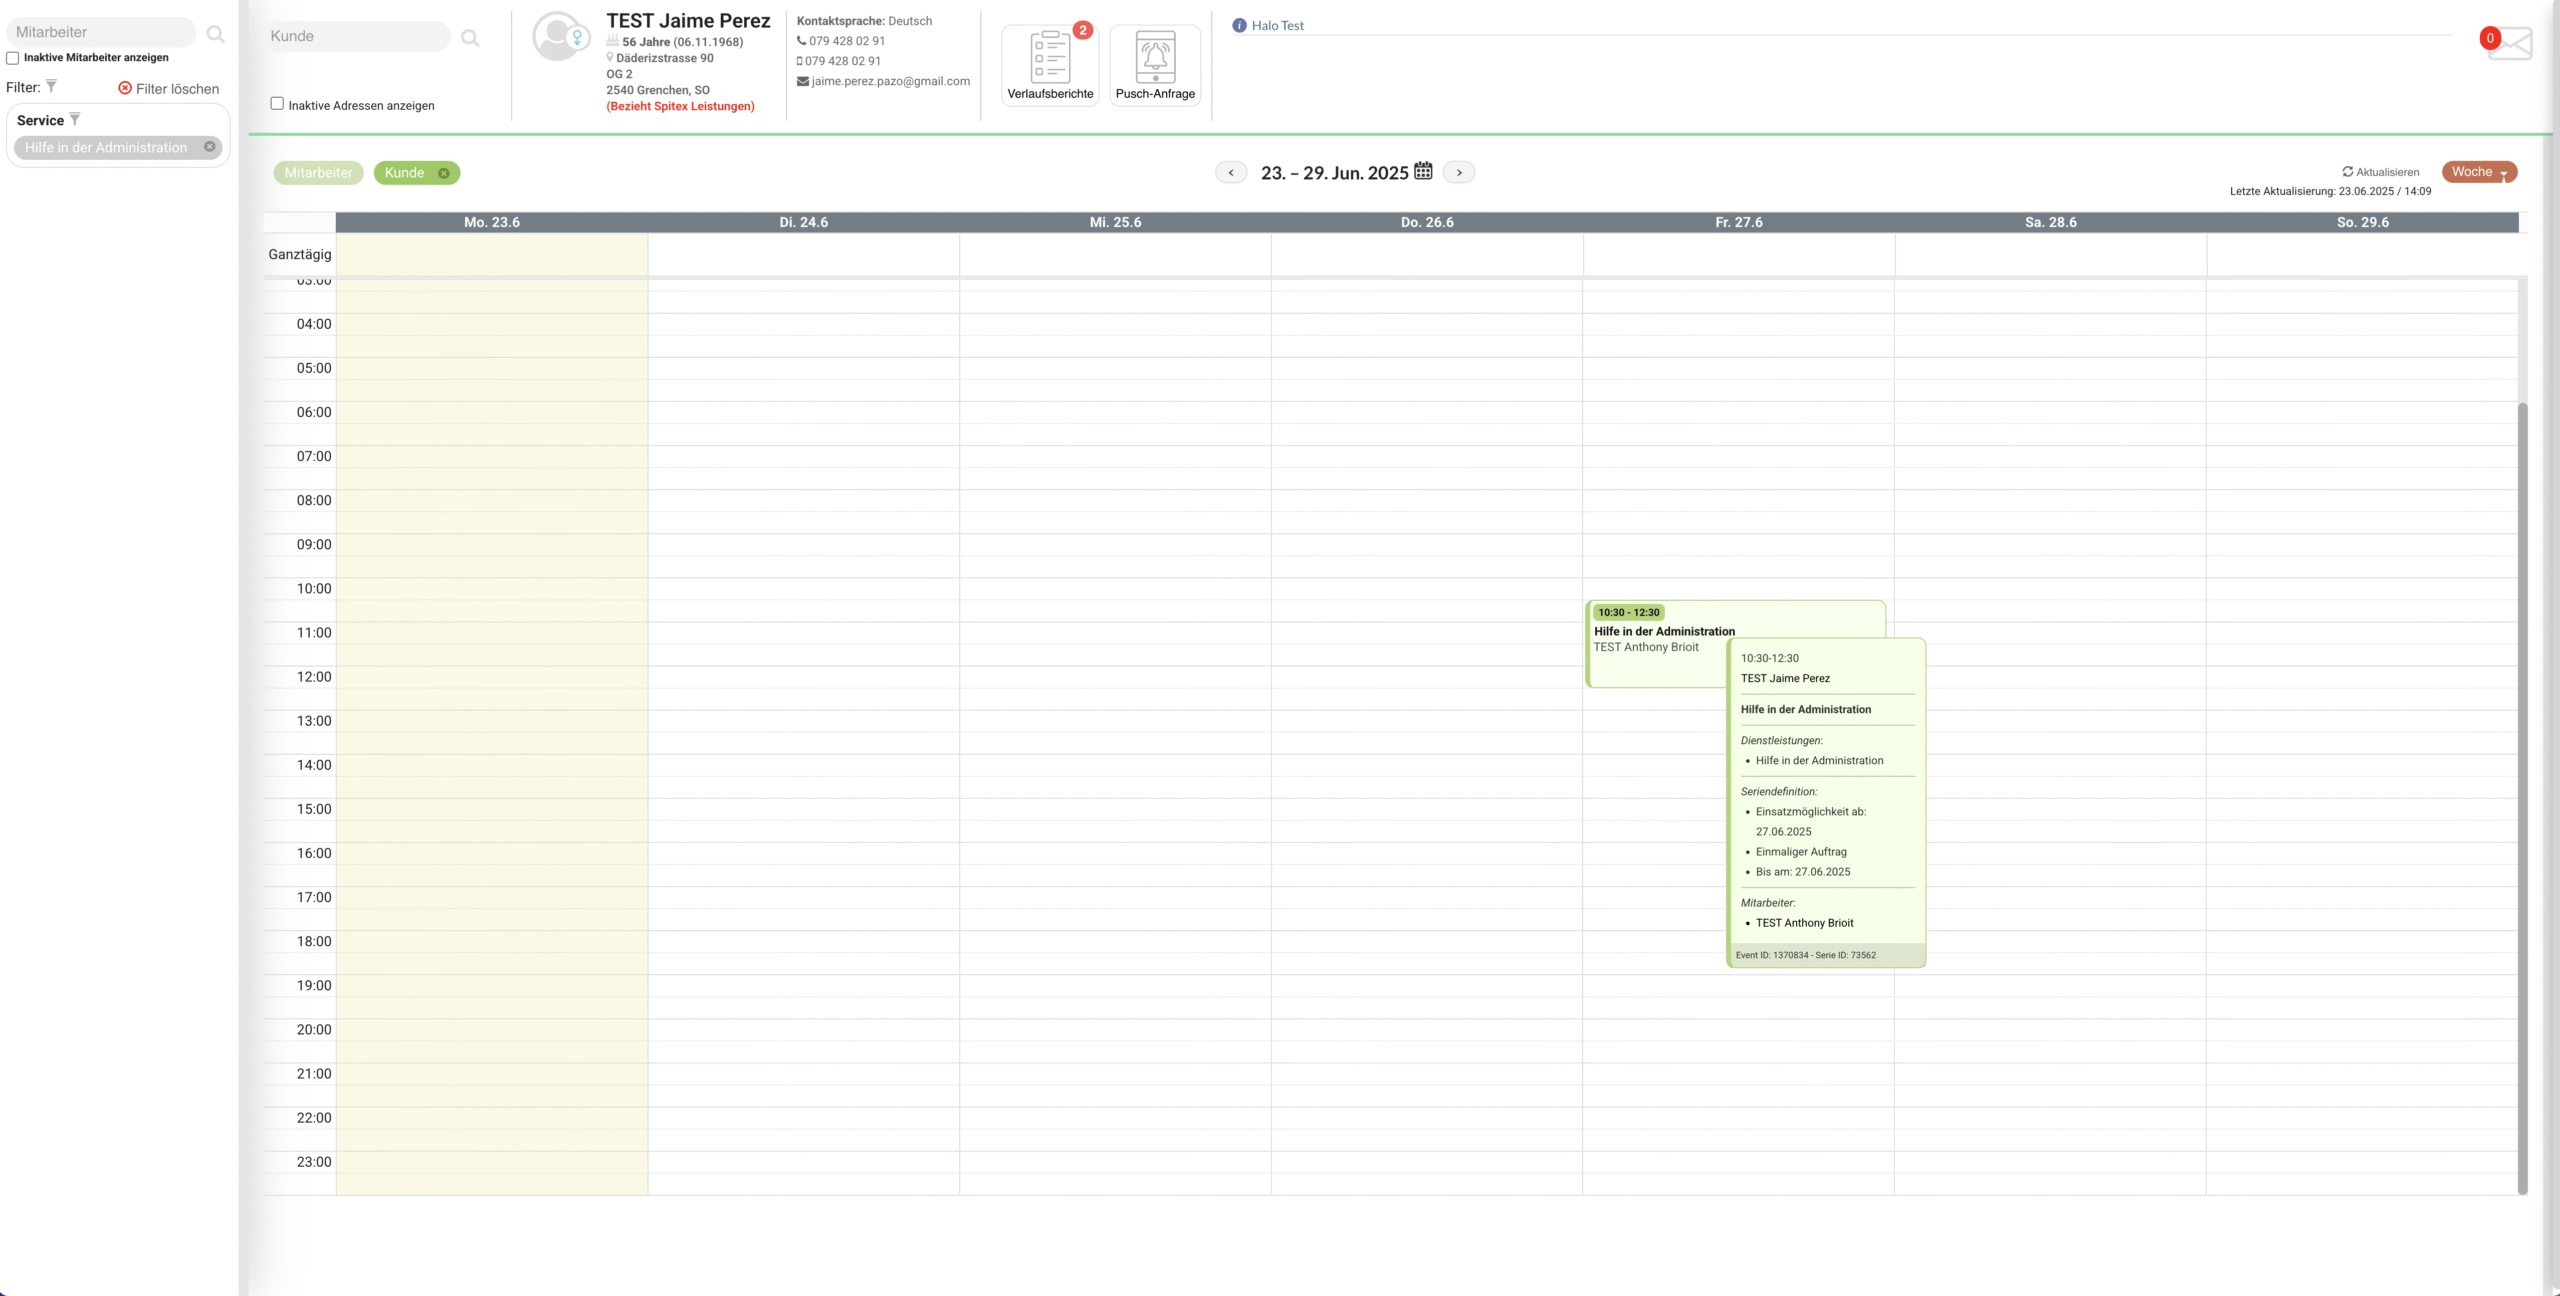The width and height of the screenshot is (2560, 1296).
Task: Click the Mitarbeiter search input field
Action: [x=100, y=32]
